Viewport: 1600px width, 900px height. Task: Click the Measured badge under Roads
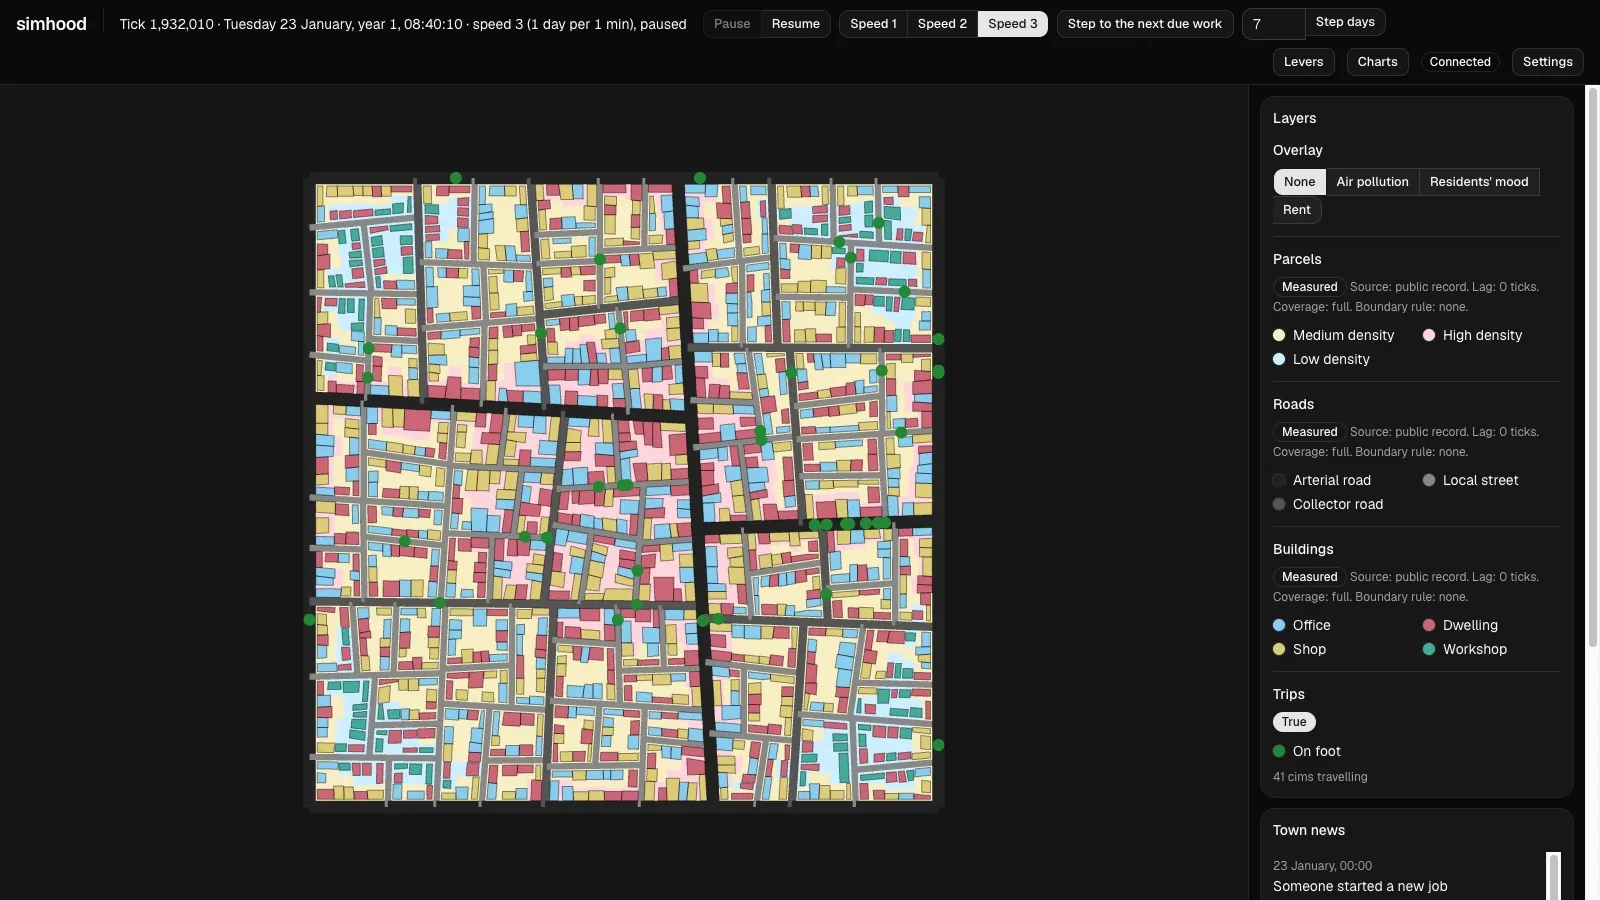[1309, 432]
